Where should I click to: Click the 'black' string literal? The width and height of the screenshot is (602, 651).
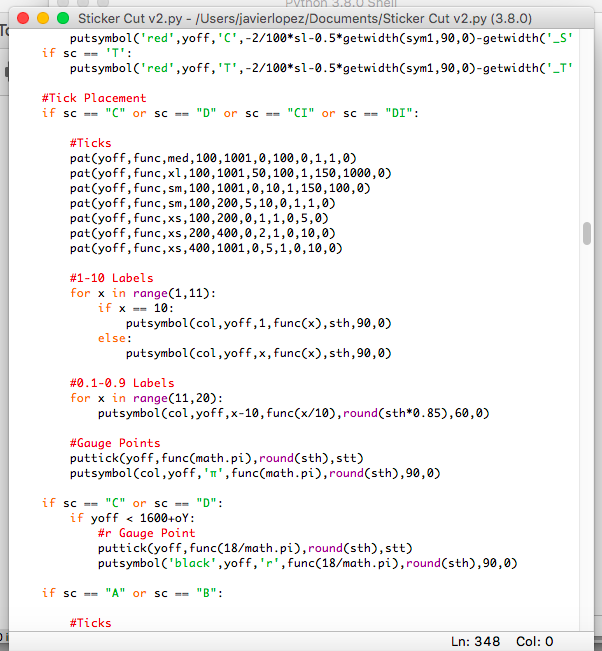(x=192, y=563)
